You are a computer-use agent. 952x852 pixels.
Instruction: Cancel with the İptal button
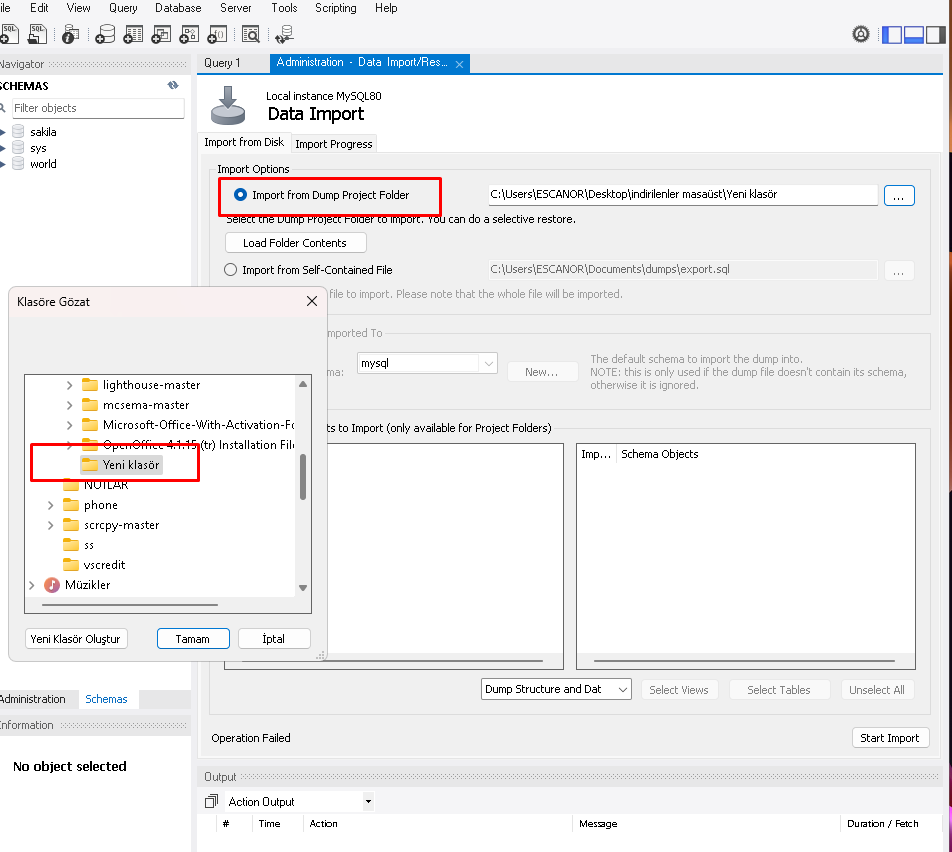point(274,639)
